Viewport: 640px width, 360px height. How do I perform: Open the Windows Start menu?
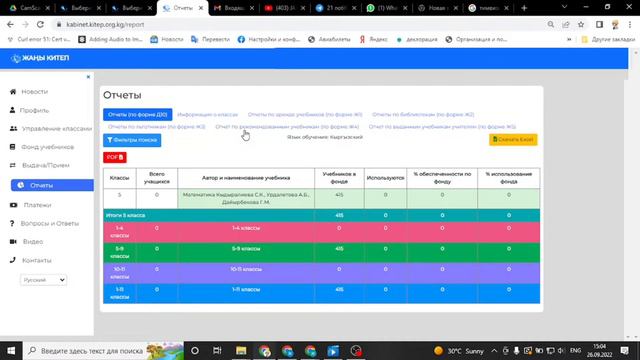coord(11,351)
